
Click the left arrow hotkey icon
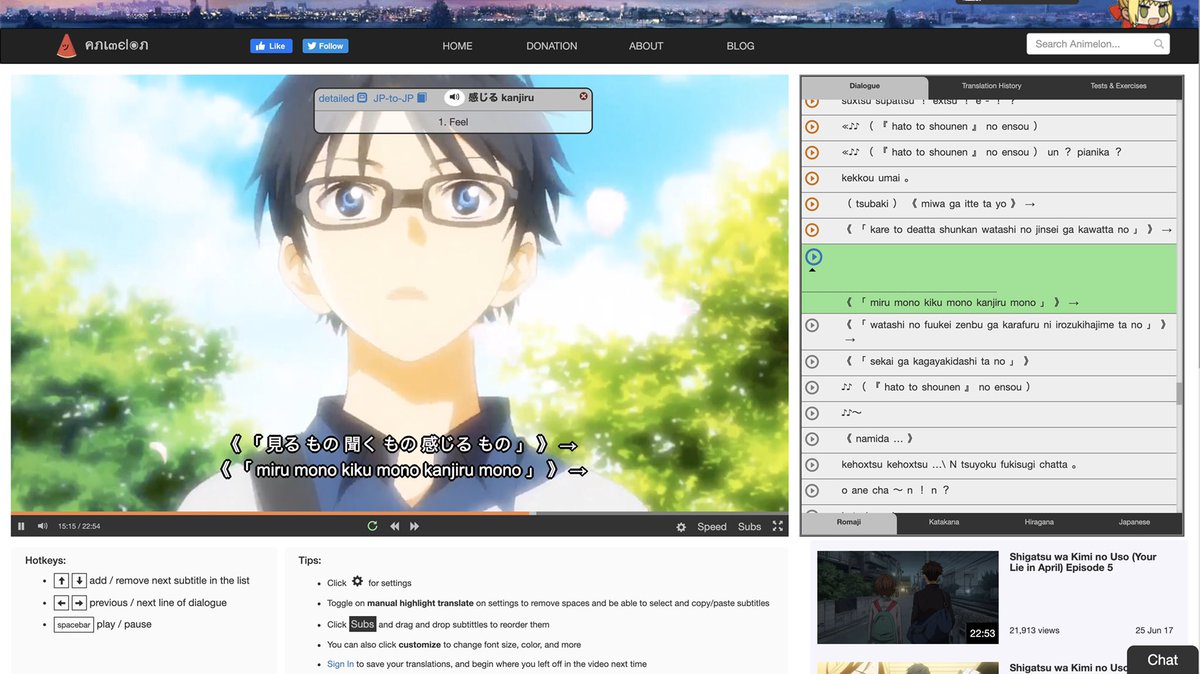[x=61, y=603]
